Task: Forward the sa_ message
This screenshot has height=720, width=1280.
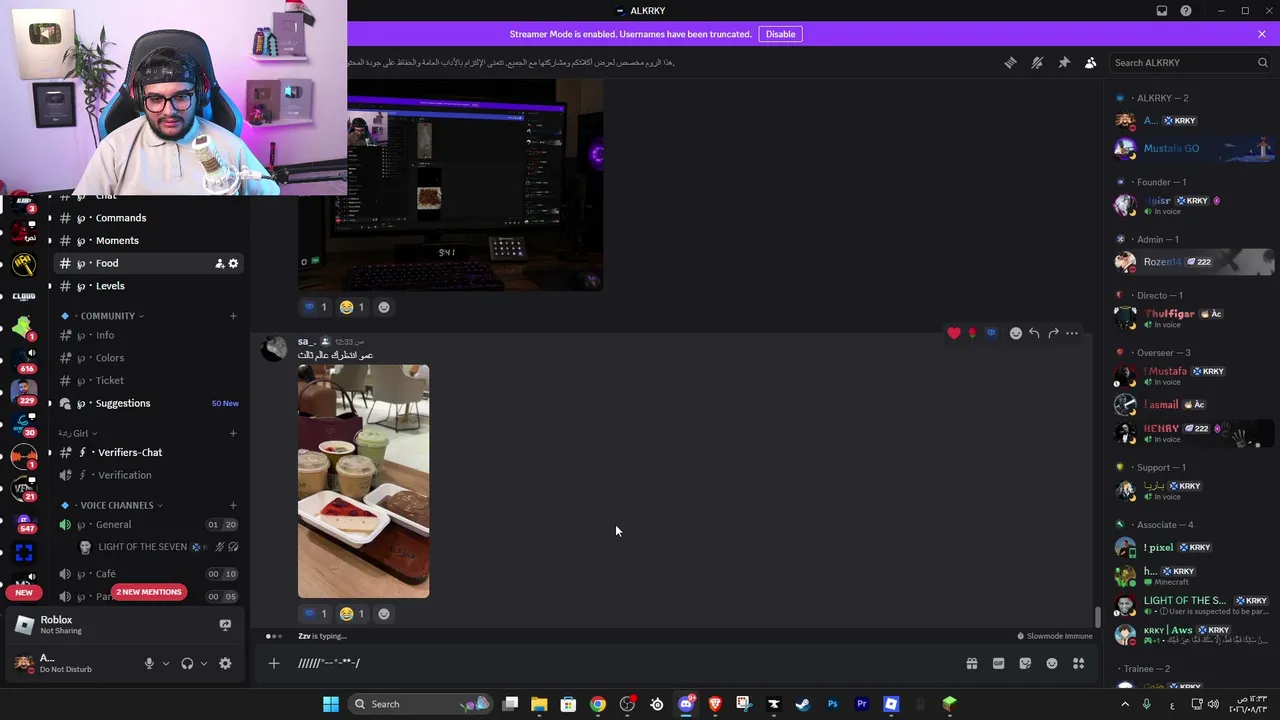Action: [x=1053, y=333]
